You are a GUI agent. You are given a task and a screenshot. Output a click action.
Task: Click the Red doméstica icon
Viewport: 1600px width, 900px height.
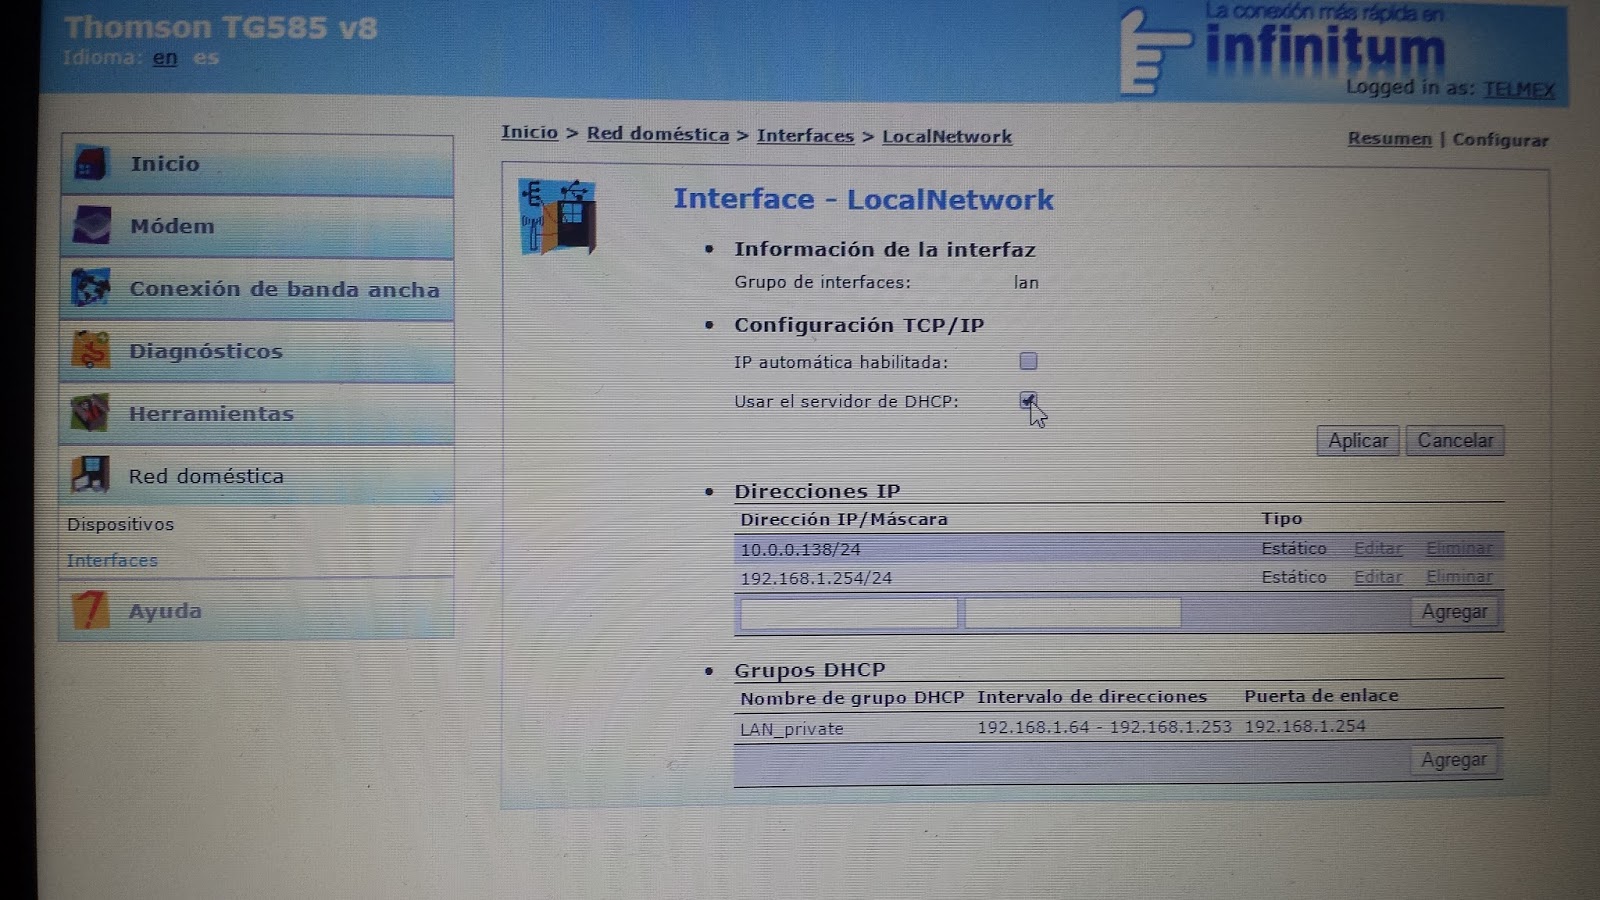tap(91, 475)
